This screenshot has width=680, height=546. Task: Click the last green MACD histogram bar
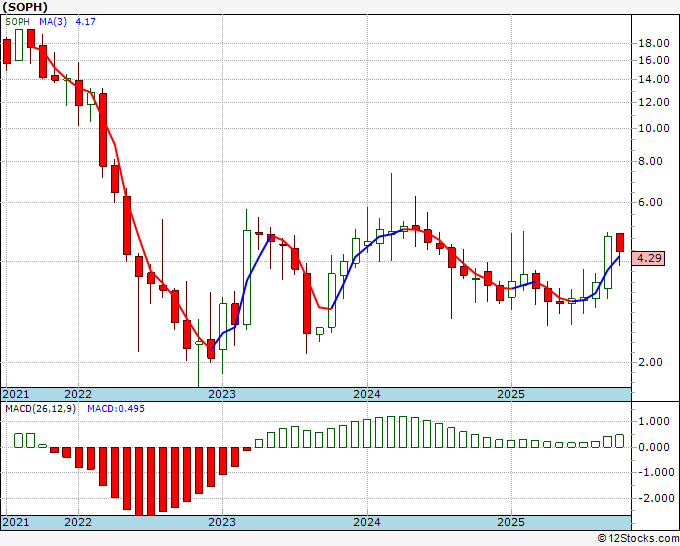(x=620, y=441)
